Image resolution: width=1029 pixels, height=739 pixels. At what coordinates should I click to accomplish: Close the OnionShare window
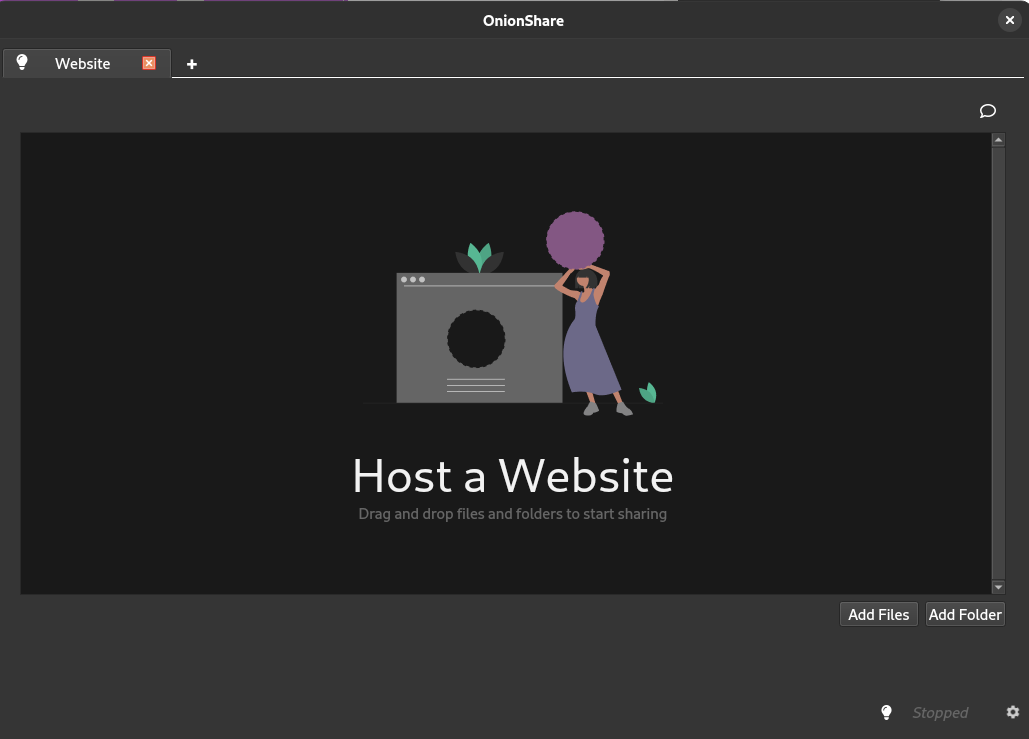tap(1009, 20)
